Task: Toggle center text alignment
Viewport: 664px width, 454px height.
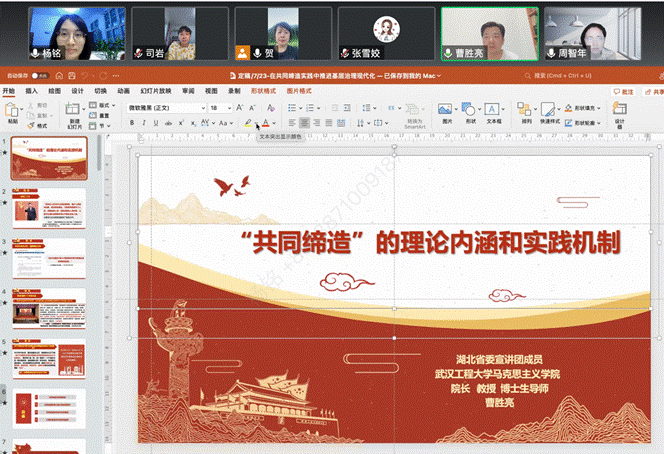Action: pyautogui.click(x=304, y=123)
